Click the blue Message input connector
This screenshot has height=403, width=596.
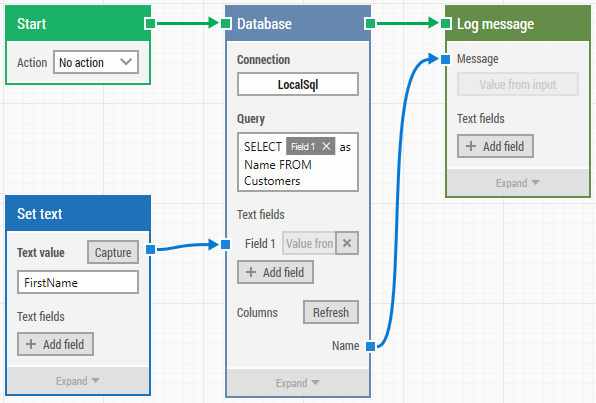coord(446,59)
